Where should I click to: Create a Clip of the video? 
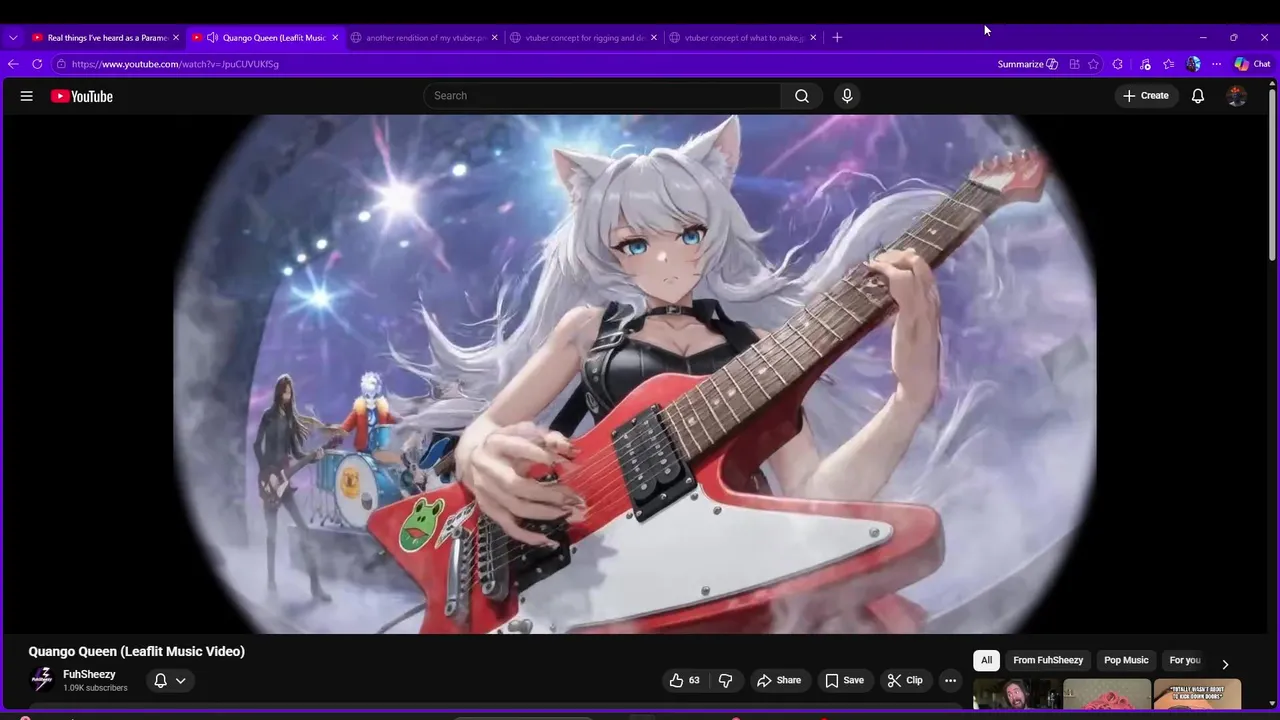905,680
